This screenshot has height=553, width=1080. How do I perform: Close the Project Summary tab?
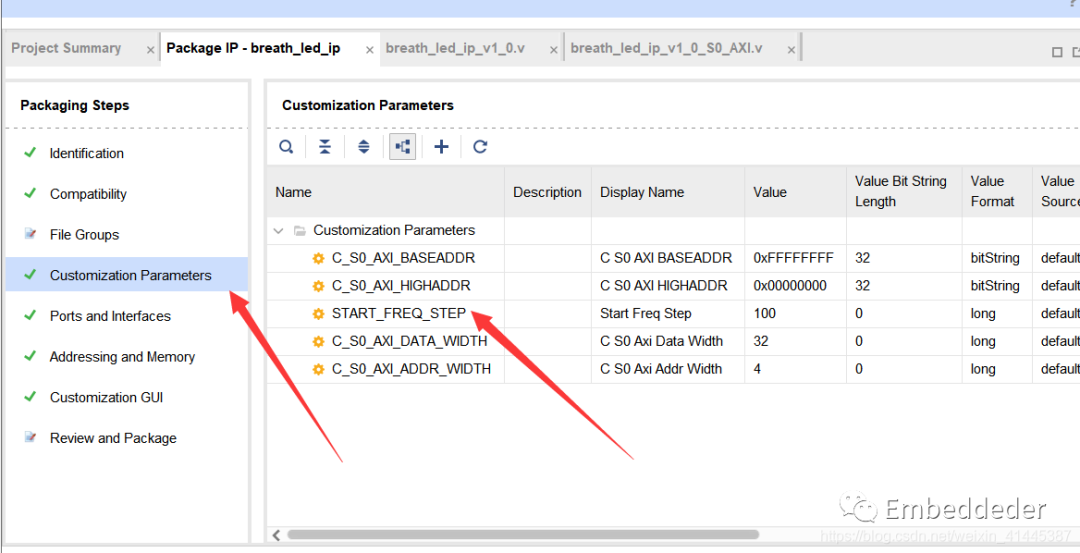pyautogui.click(x=151, y=49)
